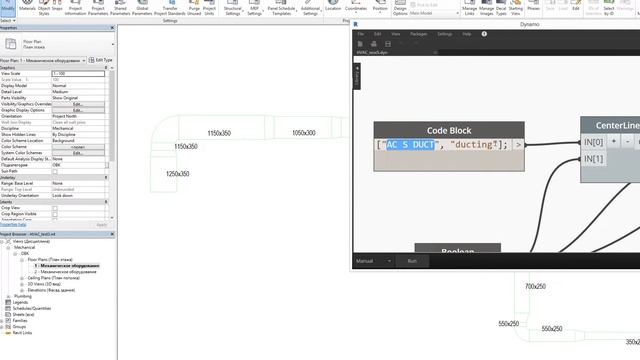Edit System Color Schemes
640x360 pixels.
pyautogui.click(x=78, y=153)
